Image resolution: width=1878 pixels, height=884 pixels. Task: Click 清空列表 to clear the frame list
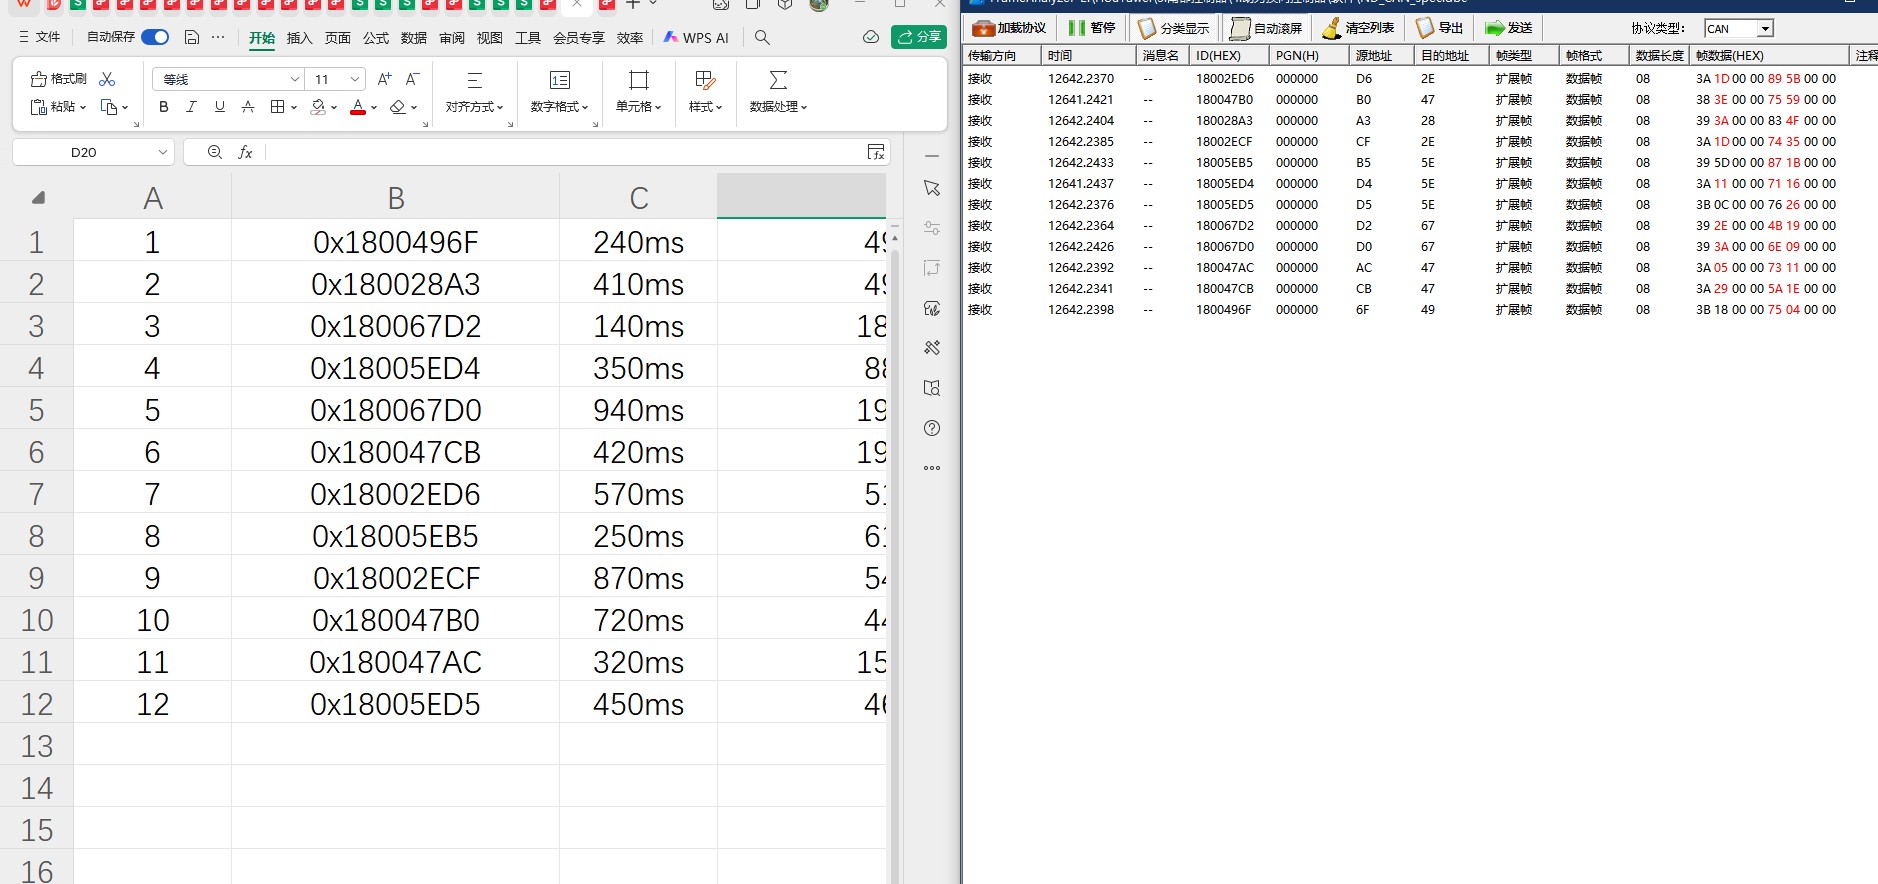1357,28
